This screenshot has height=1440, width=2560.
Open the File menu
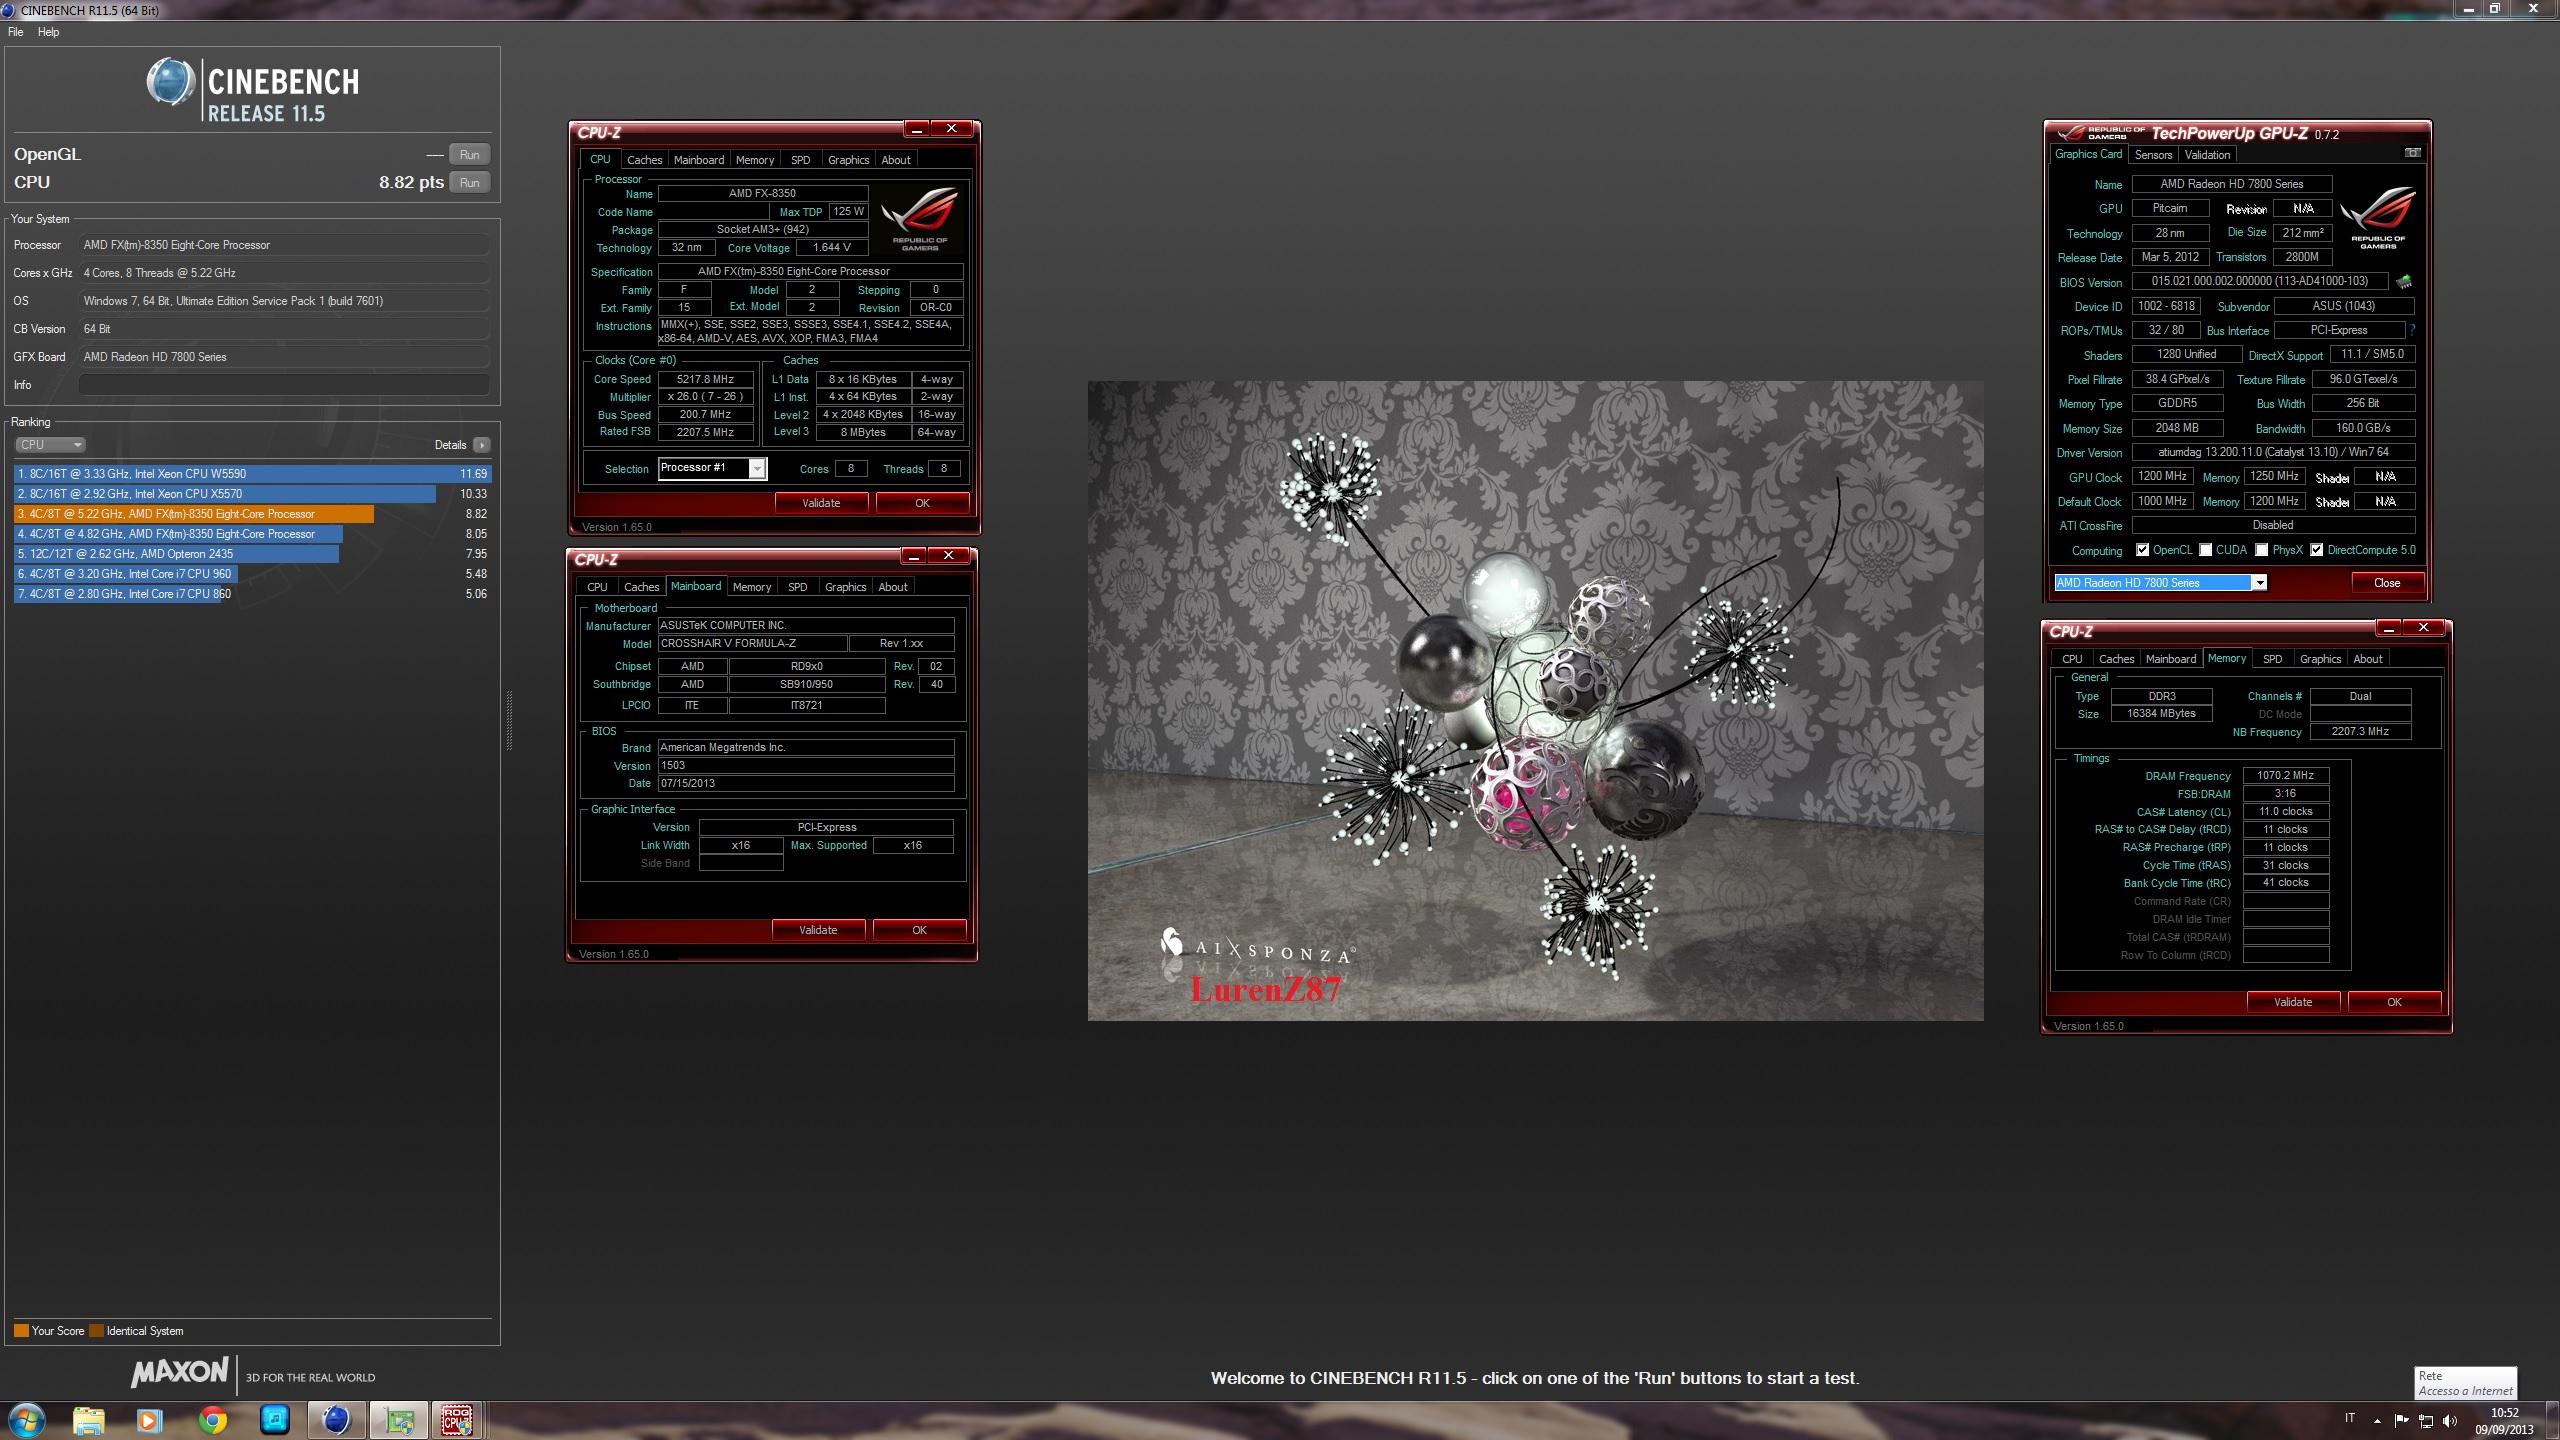[16, 32]
